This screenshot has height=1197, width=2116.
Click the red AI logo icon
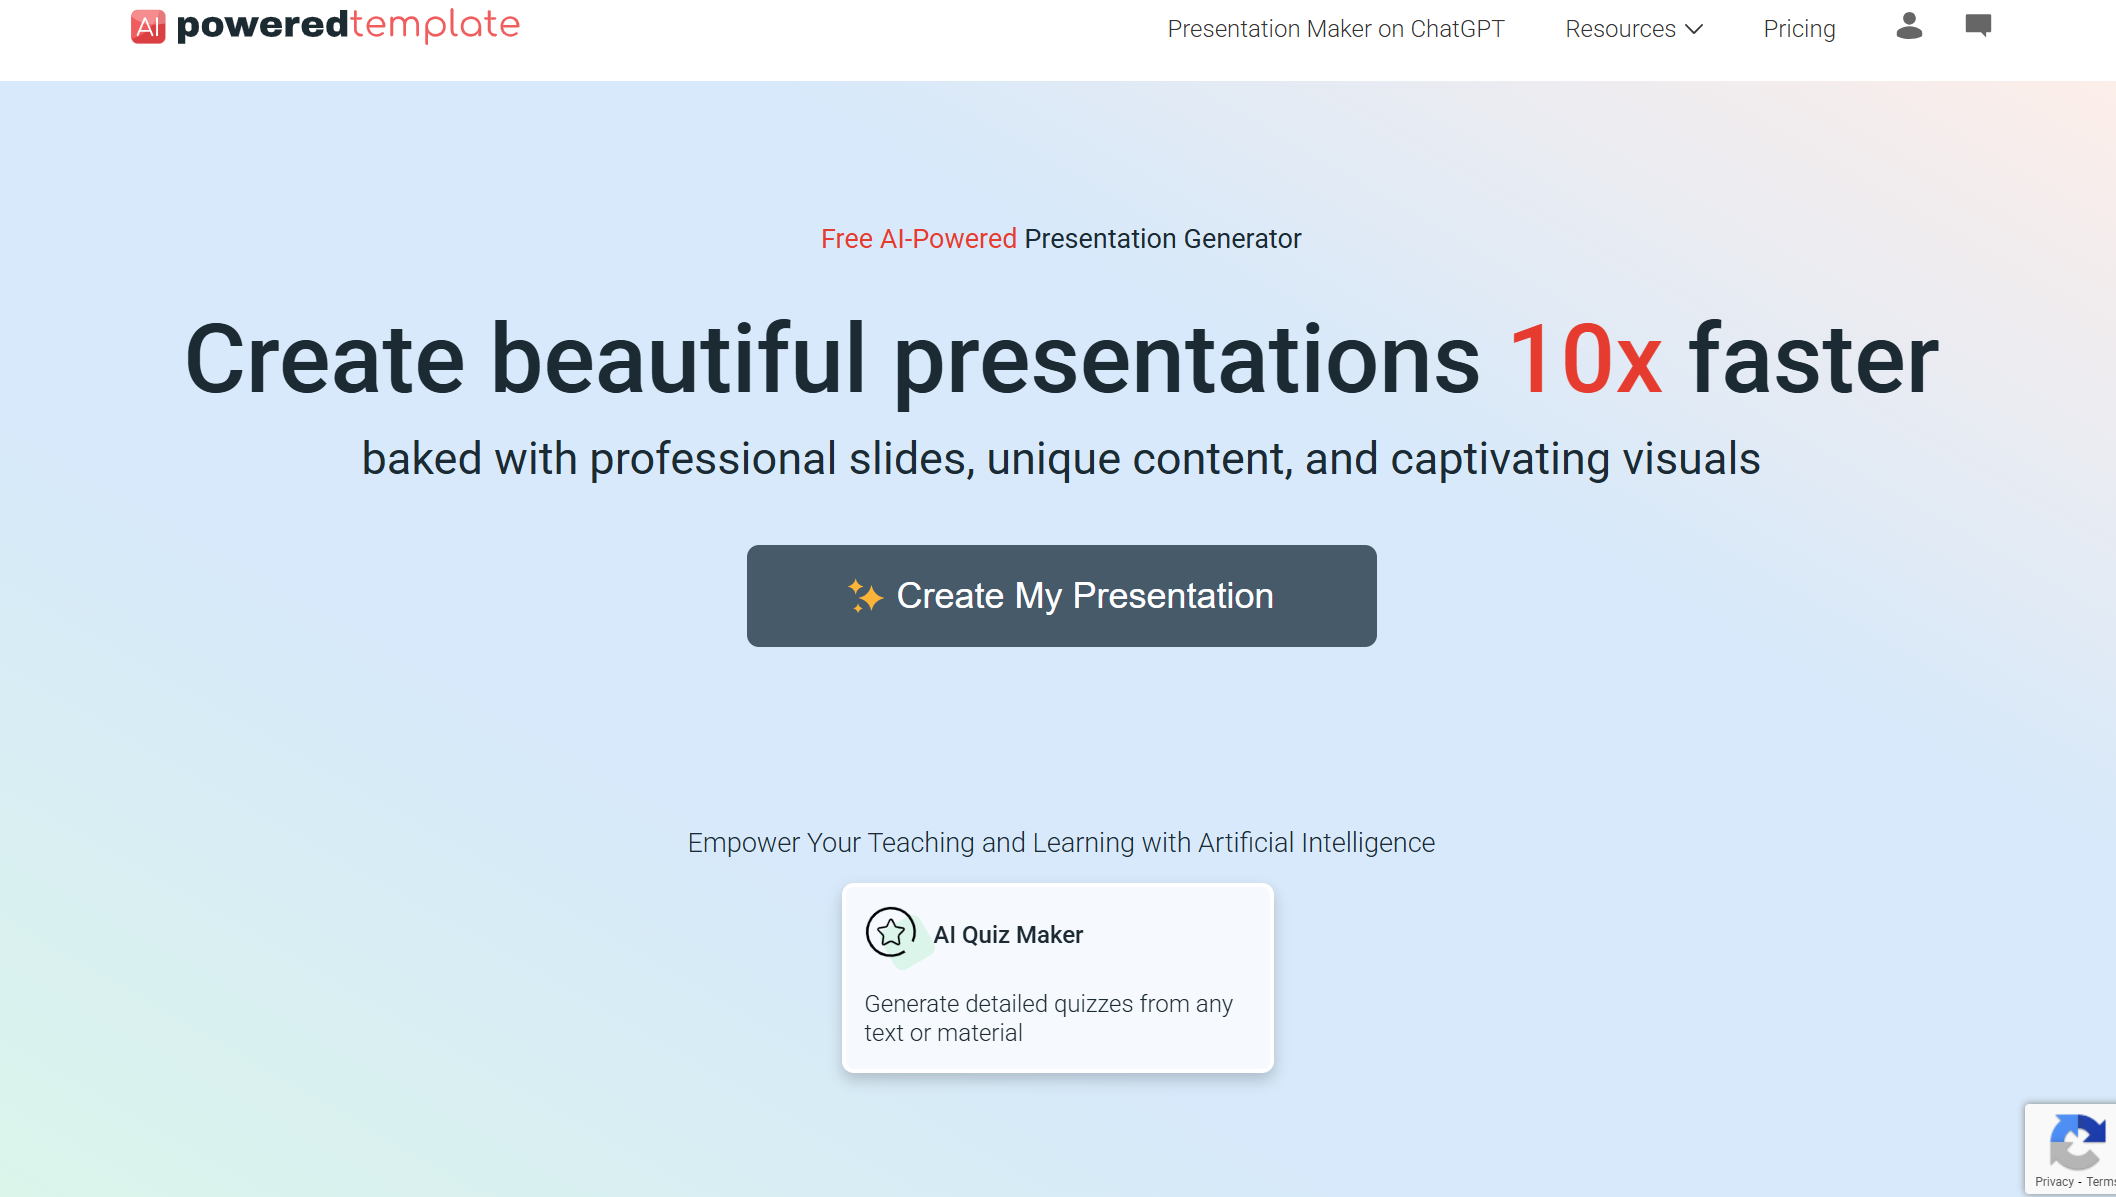coord(148,27)
